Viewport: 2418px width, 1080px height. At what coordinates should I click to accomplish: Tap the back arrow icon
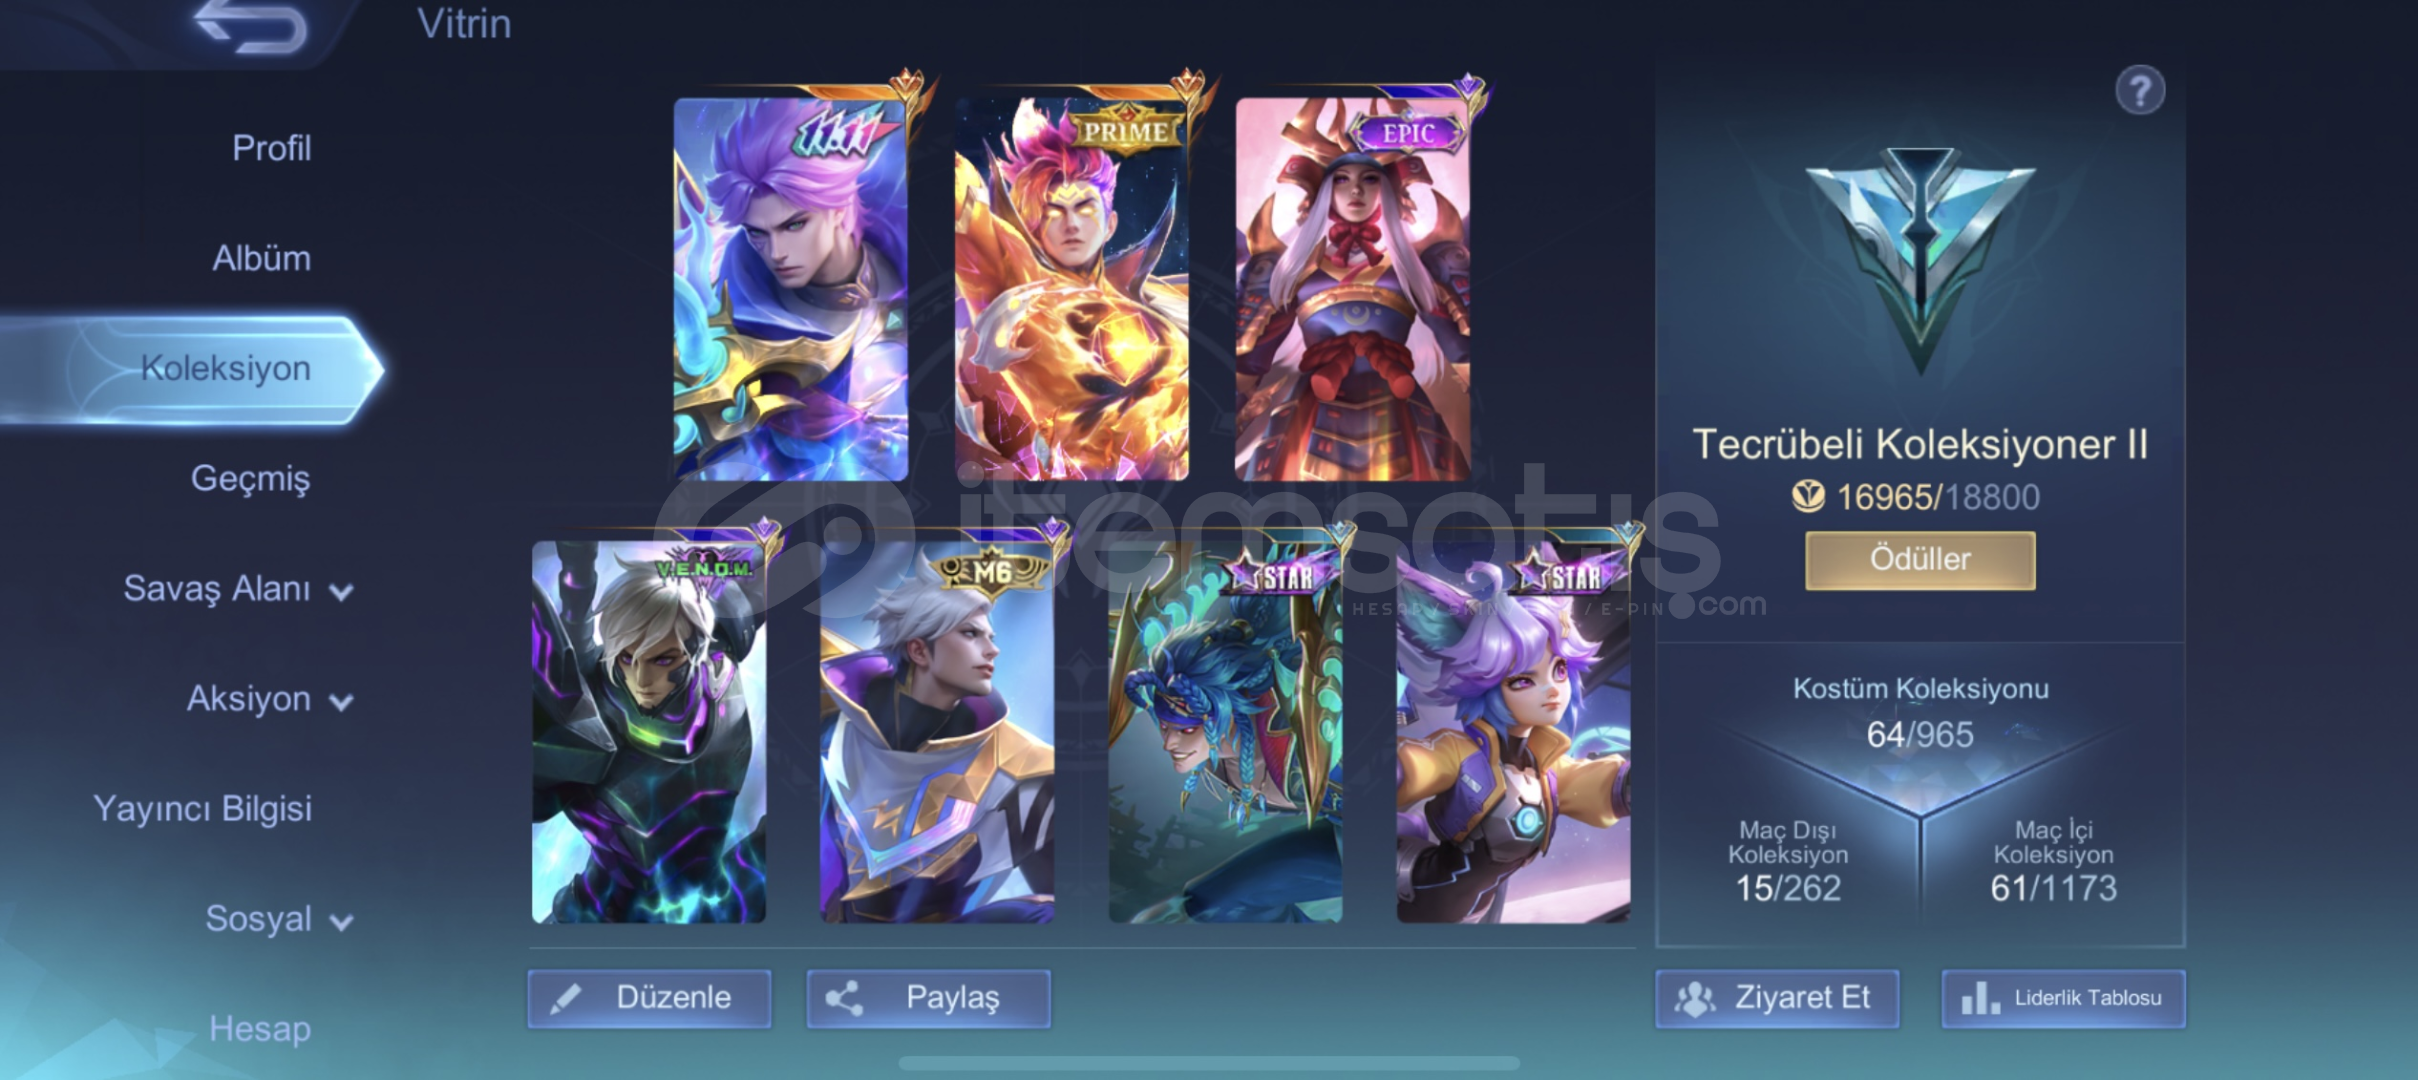click(x=250, y=25)
